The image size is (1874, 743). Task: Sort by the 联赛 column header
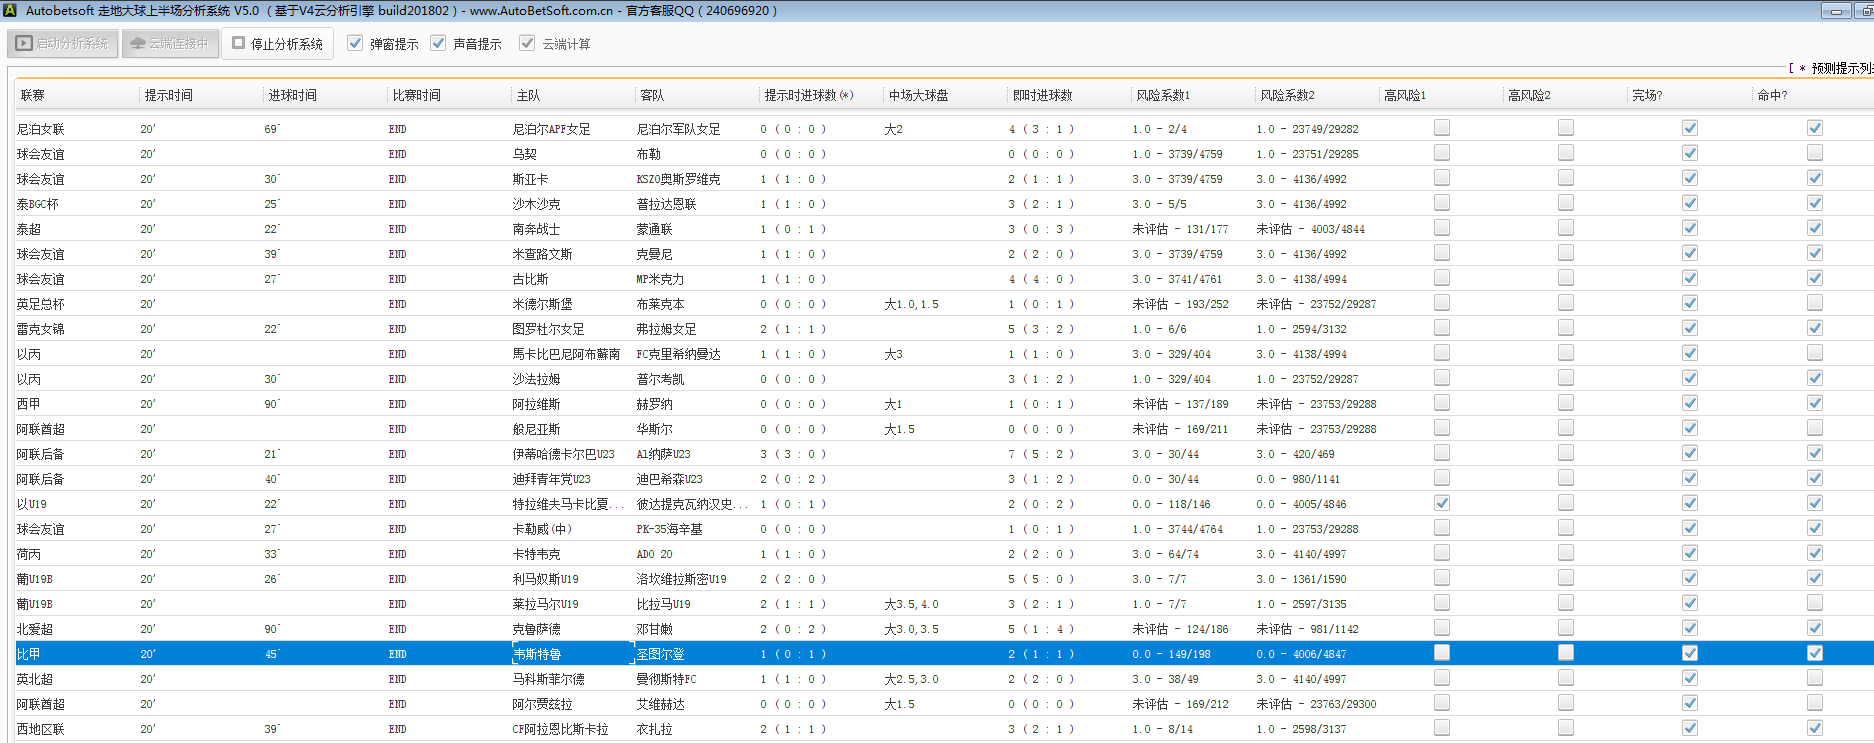(33, 95)
